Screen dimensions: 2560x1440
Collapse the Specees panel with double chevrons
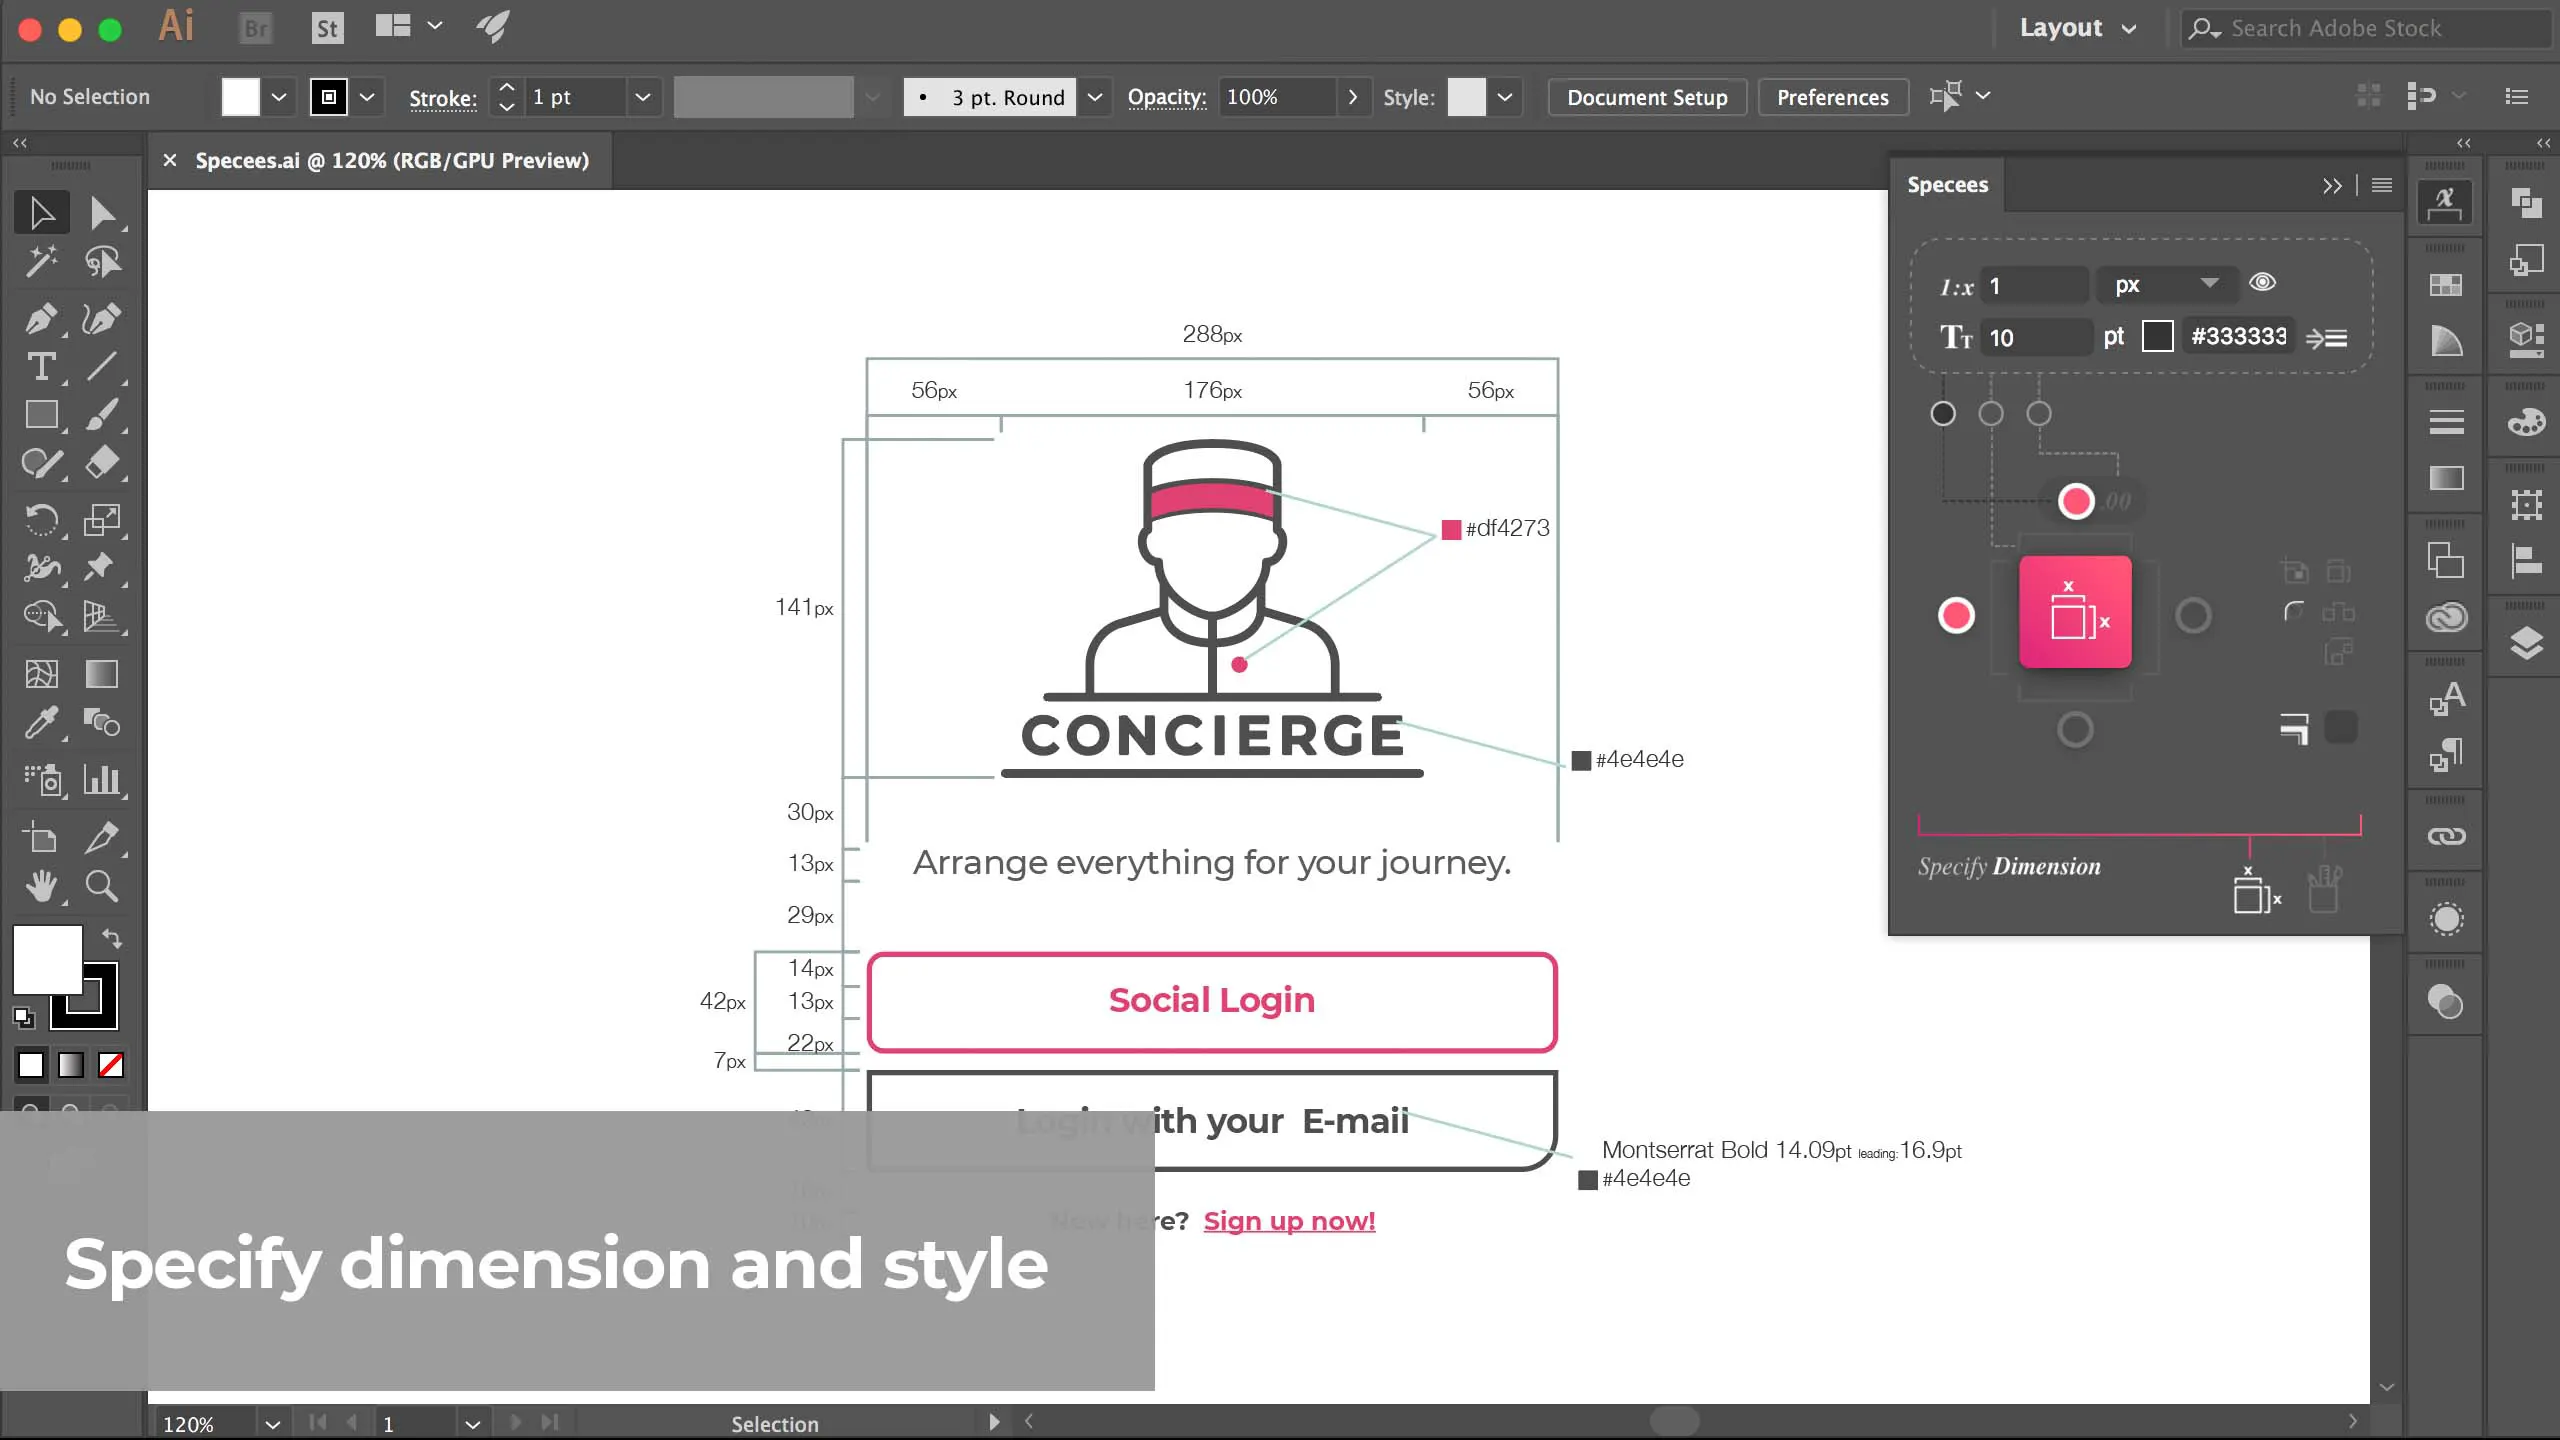[x=2332, y=186]
